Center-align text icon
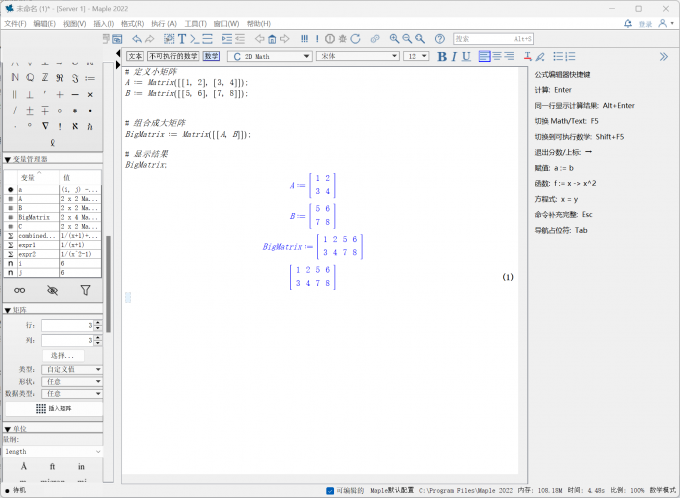This screenshot has height=498, width=680. [497, 56]
